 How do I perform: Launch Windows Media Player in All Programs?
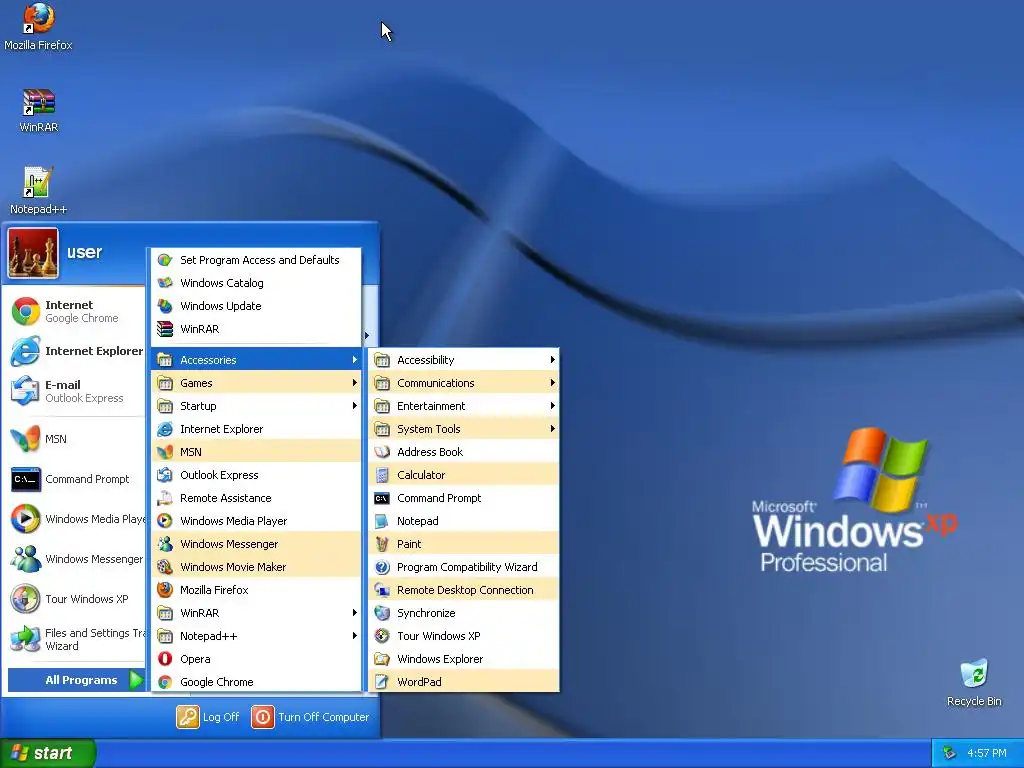click(256, 520)
